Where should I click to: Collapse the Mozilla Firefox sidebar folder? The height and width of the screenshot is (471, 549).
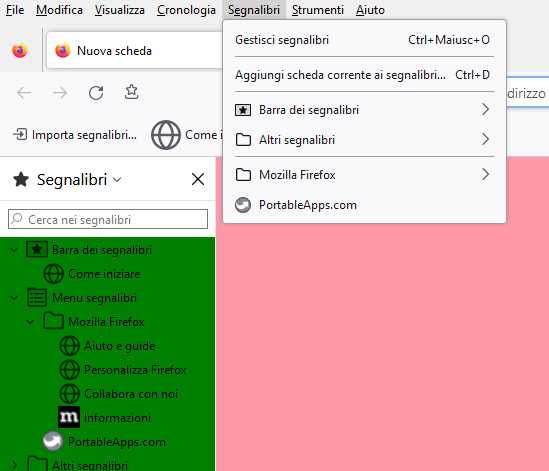pyautogui.click(x=30, y=321)
